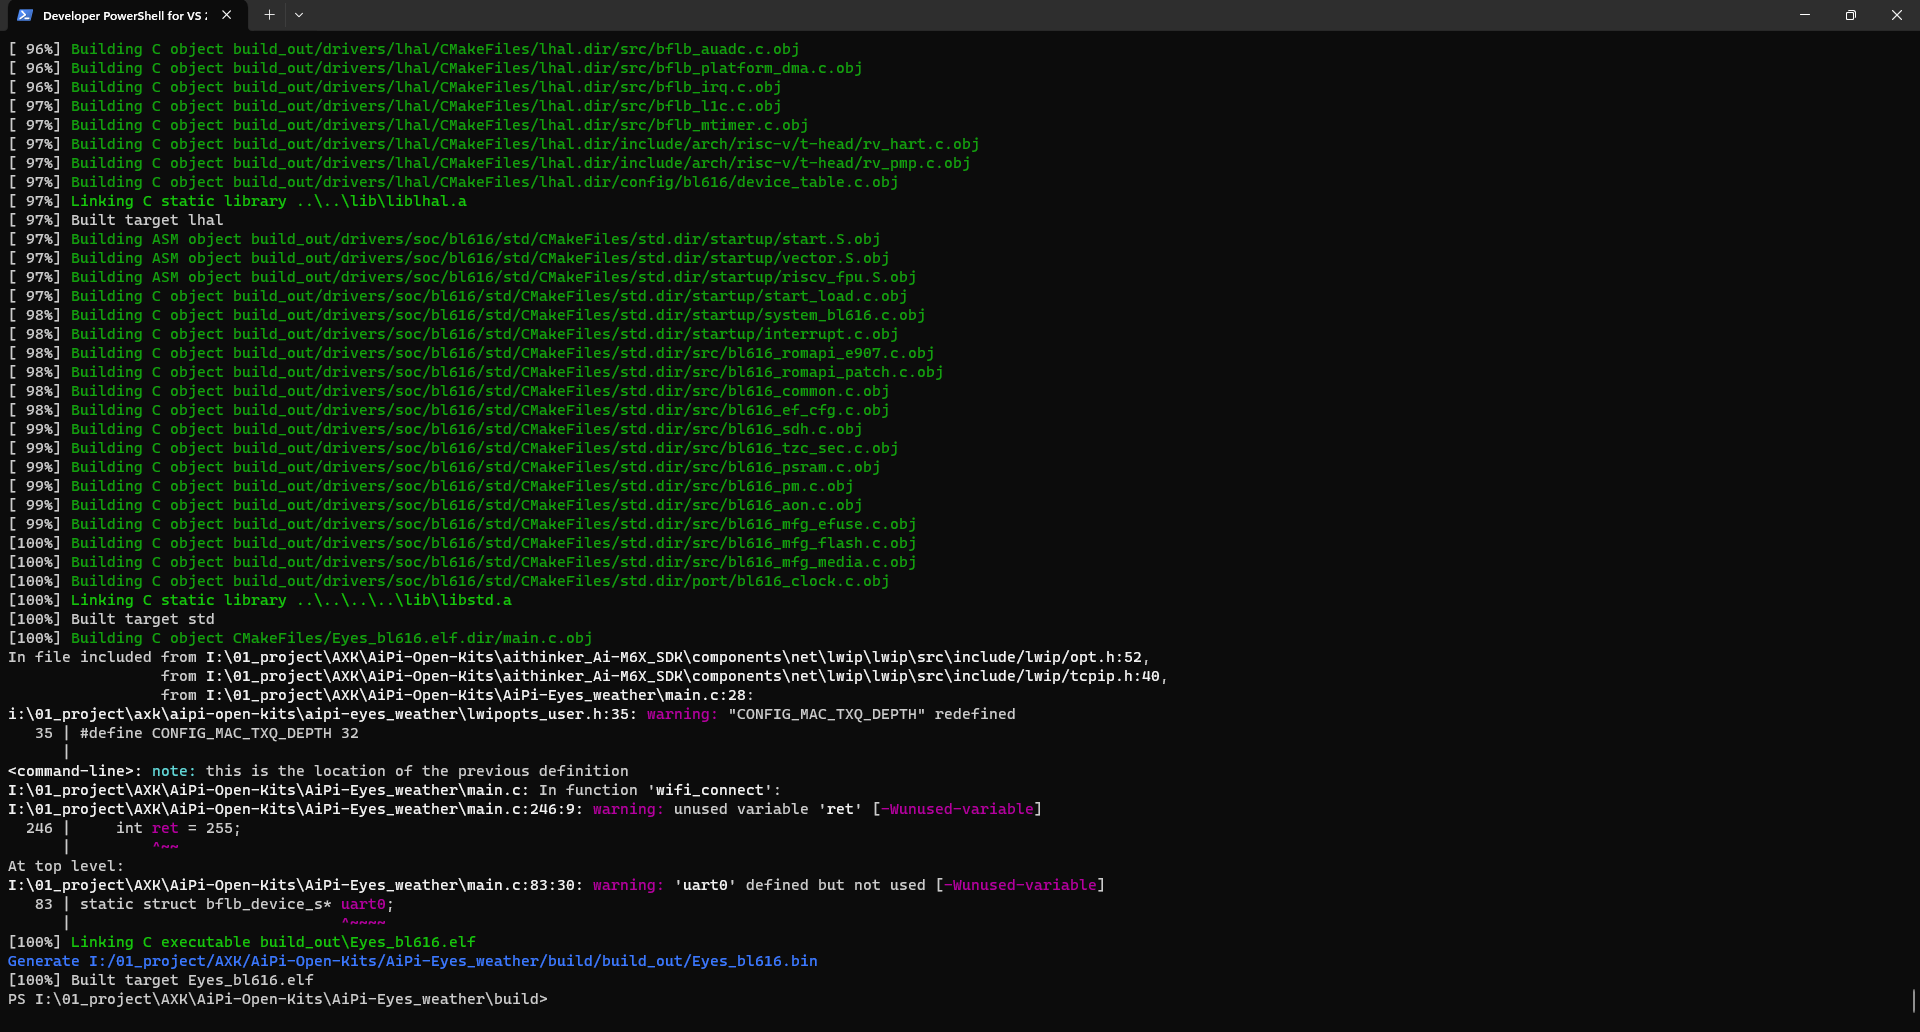The height and width of the screenshot is (1032, 1920).
Task: Click the bl616_romapi_patch.c.obj line
Action: pos(476,372)
